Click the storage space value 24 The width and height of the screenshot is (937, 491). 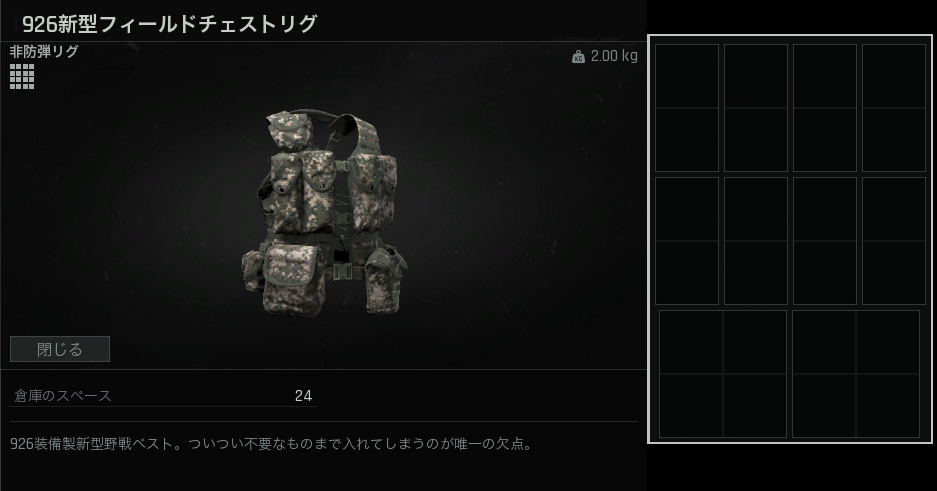303,396
